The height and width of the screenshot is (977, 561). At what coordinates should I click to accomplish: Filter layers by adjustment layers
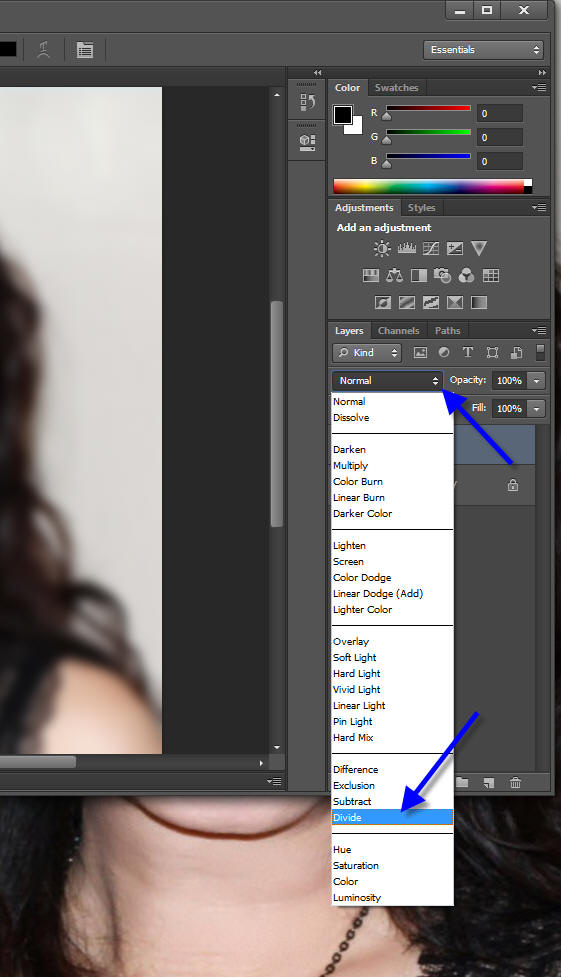tap(444, 353)
